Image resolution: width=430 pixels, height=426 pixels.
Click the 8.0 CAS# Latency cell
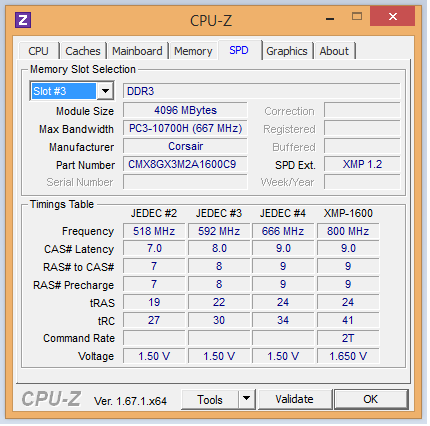pos(219,249)
